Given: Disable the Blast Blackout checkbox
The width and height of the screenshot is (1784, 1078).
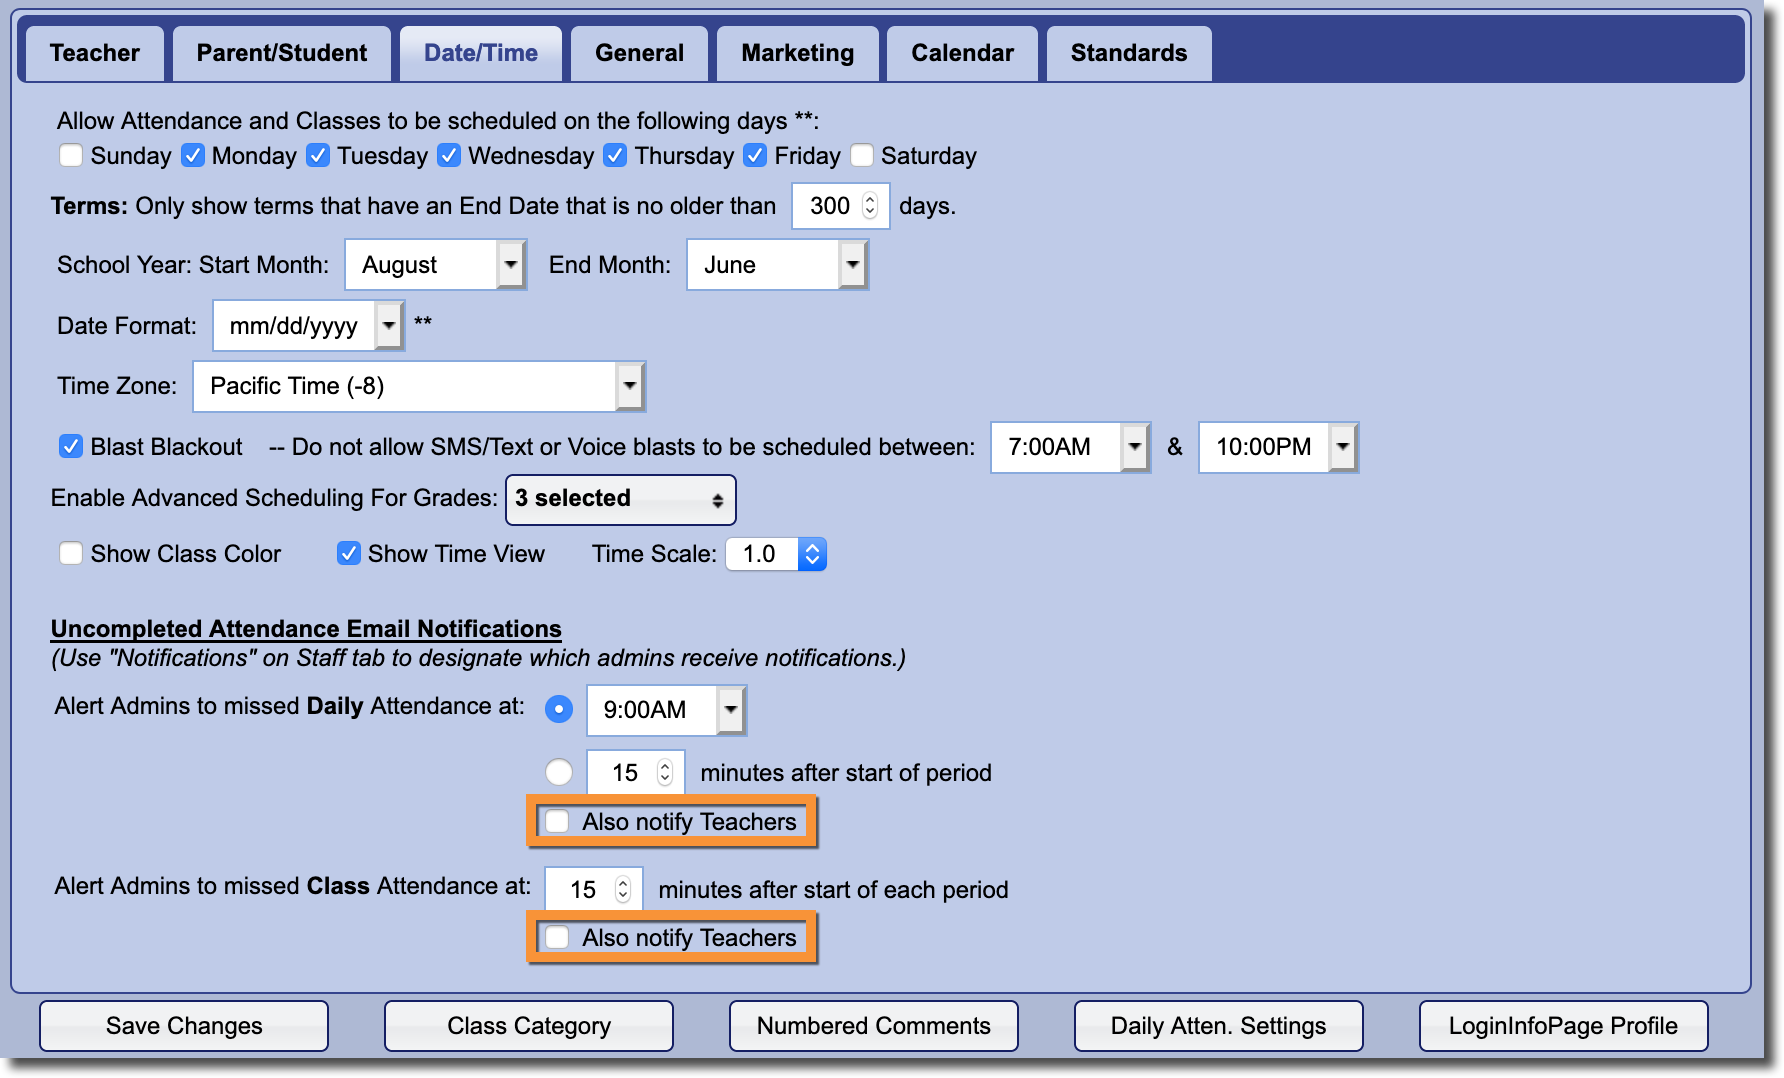Looking at the screenshot, I should pyautogui.click(x=71, y=447).
